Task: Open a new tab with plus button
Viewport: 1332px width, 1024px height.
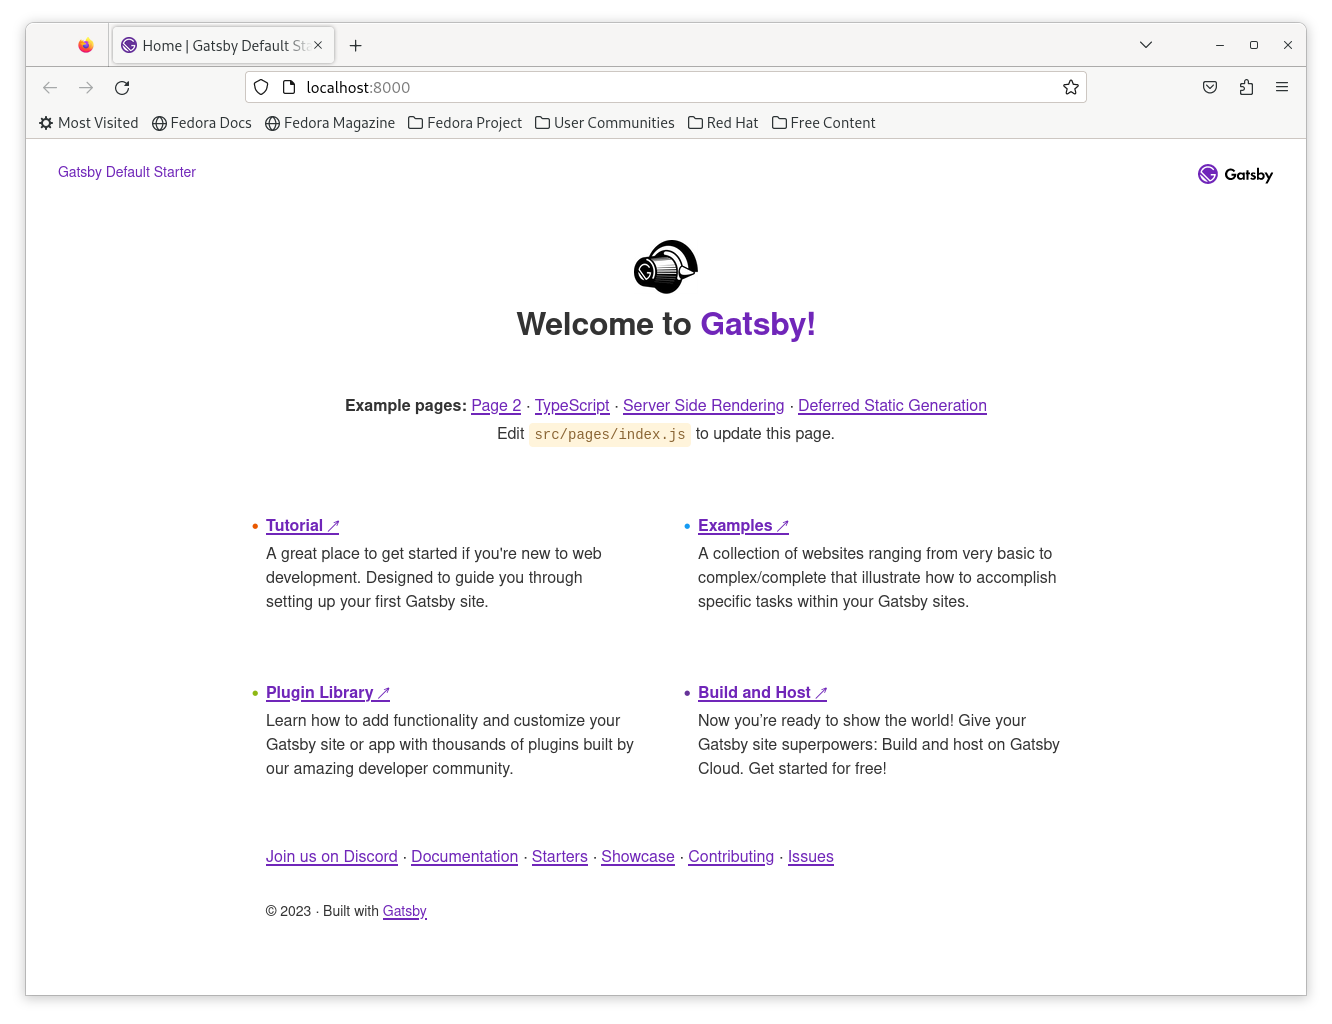Action: [x=355, y=46]
